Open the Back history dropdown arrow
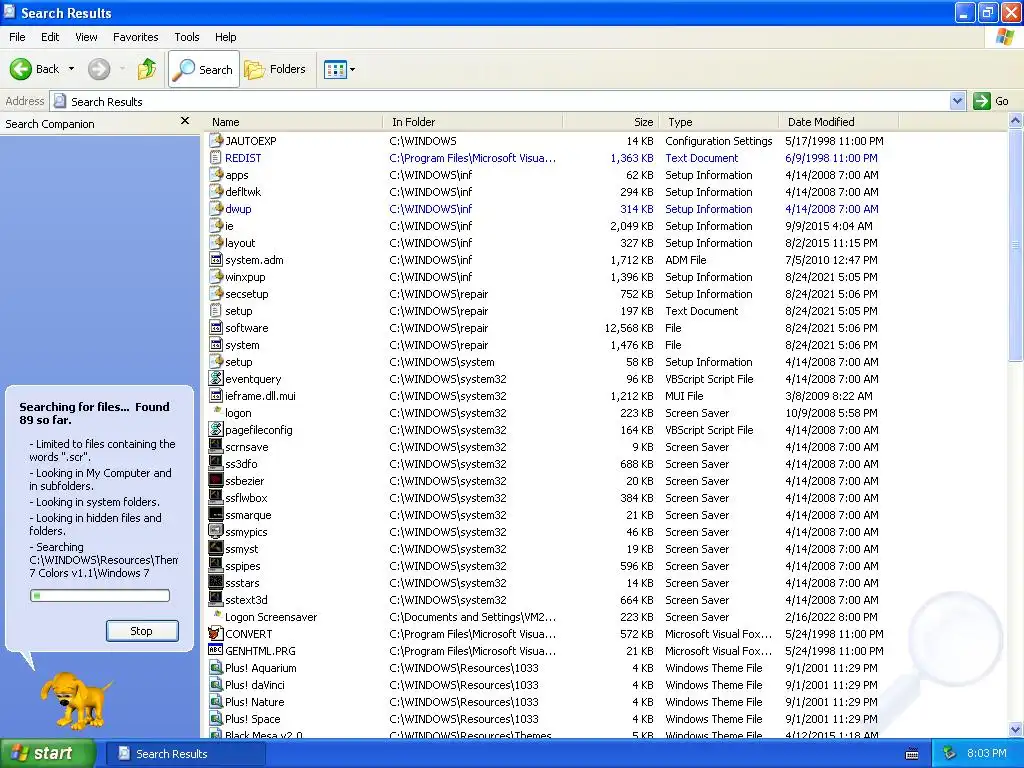 tap(71, 69)
